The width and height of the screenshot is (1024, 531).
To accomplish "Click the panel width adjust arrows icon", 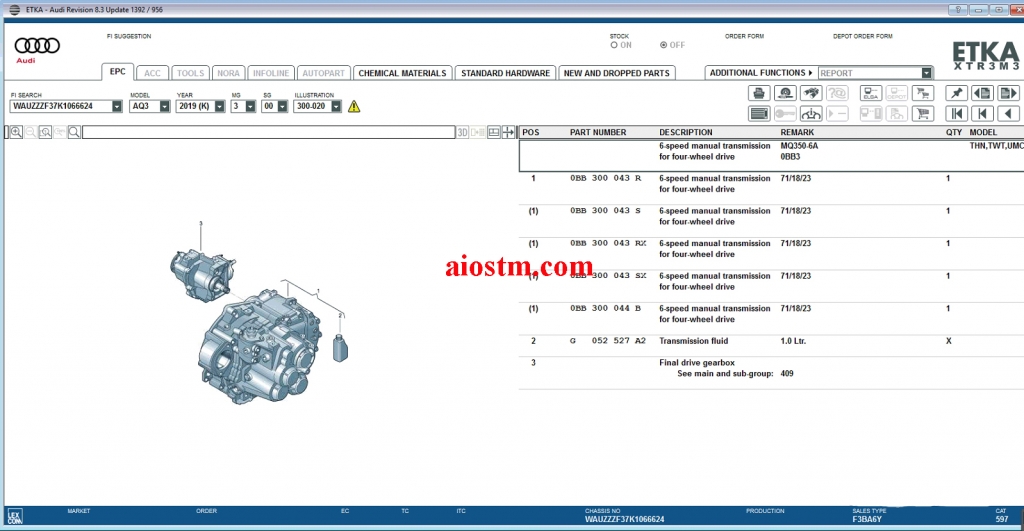I will pyautogui.click(x=508, y=132).
